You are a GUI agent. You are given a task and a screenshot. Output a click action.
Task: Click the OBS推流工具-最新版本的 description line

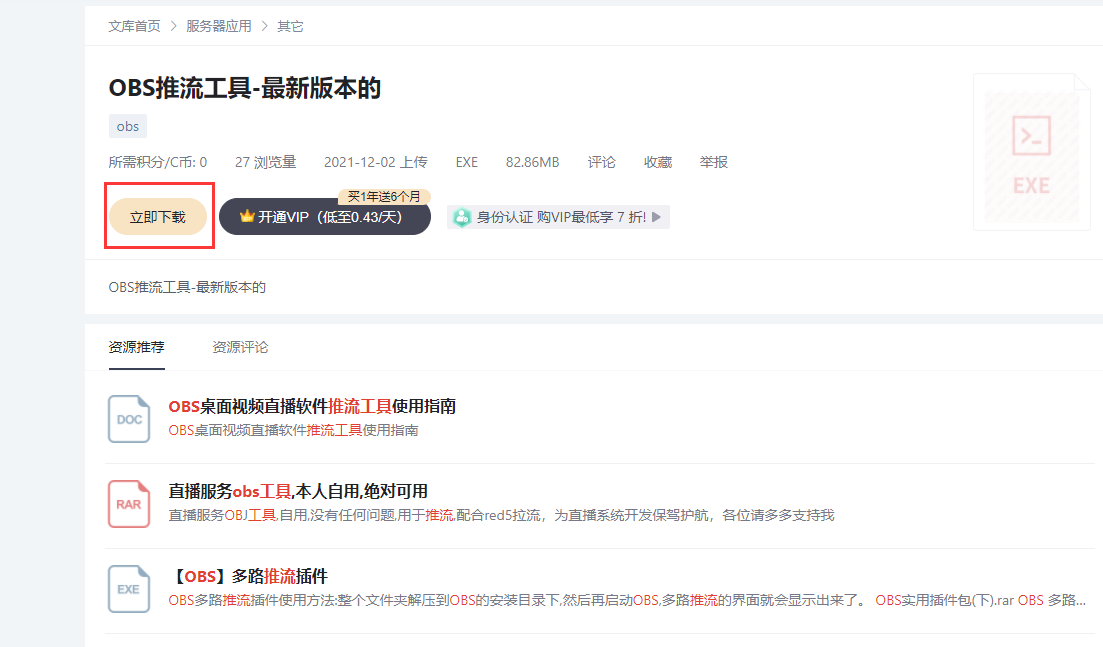187,287
